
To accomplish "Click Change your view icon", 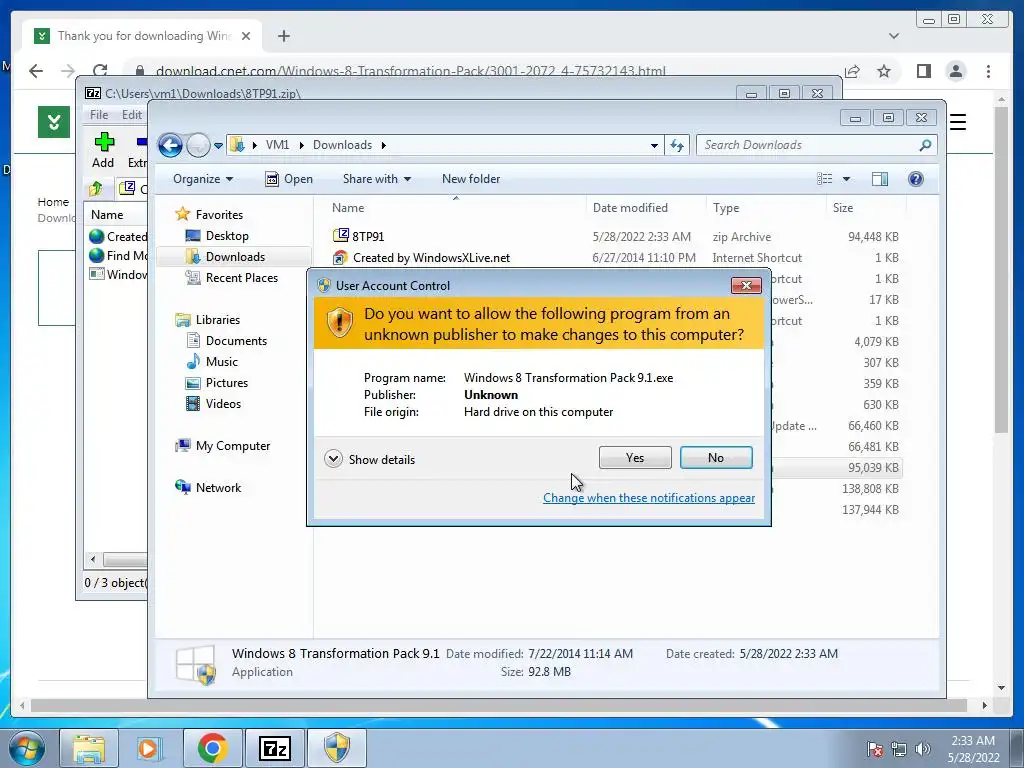I will [x=825, y=179].
